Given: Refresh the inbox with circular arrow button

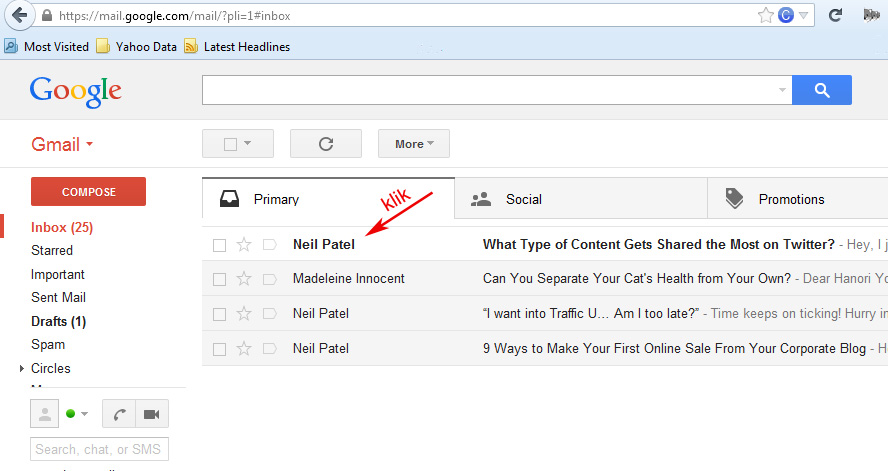Looking at the screenshot, I should click(326, 144).
